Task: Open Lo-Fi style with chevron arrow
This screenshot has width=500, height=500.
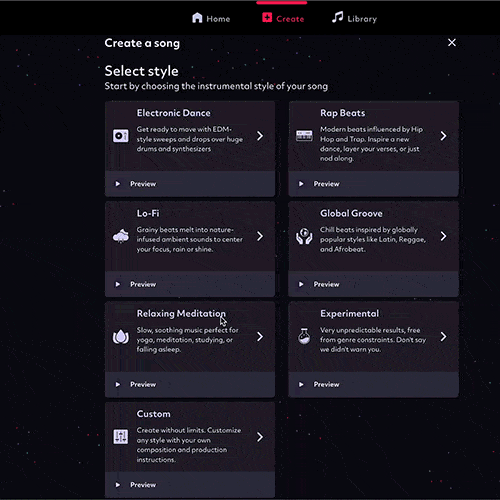Action: 260,236
